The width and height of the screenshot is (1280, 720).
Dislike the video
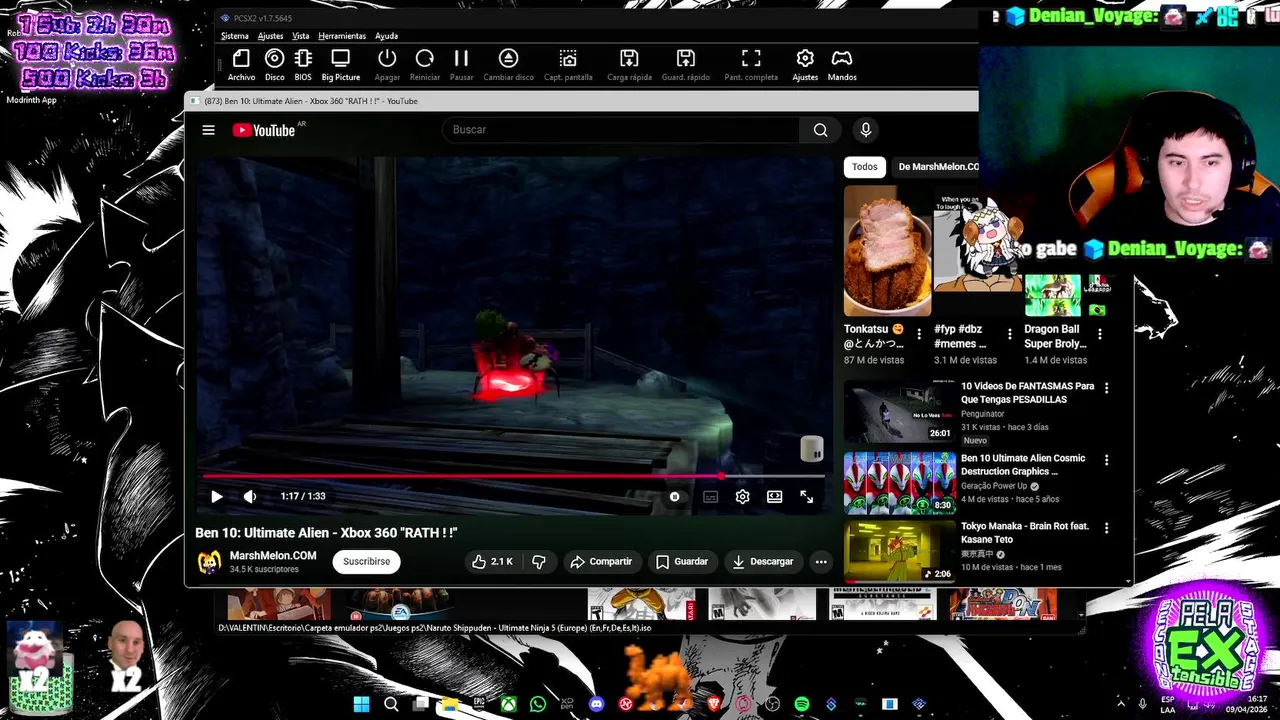539,562
